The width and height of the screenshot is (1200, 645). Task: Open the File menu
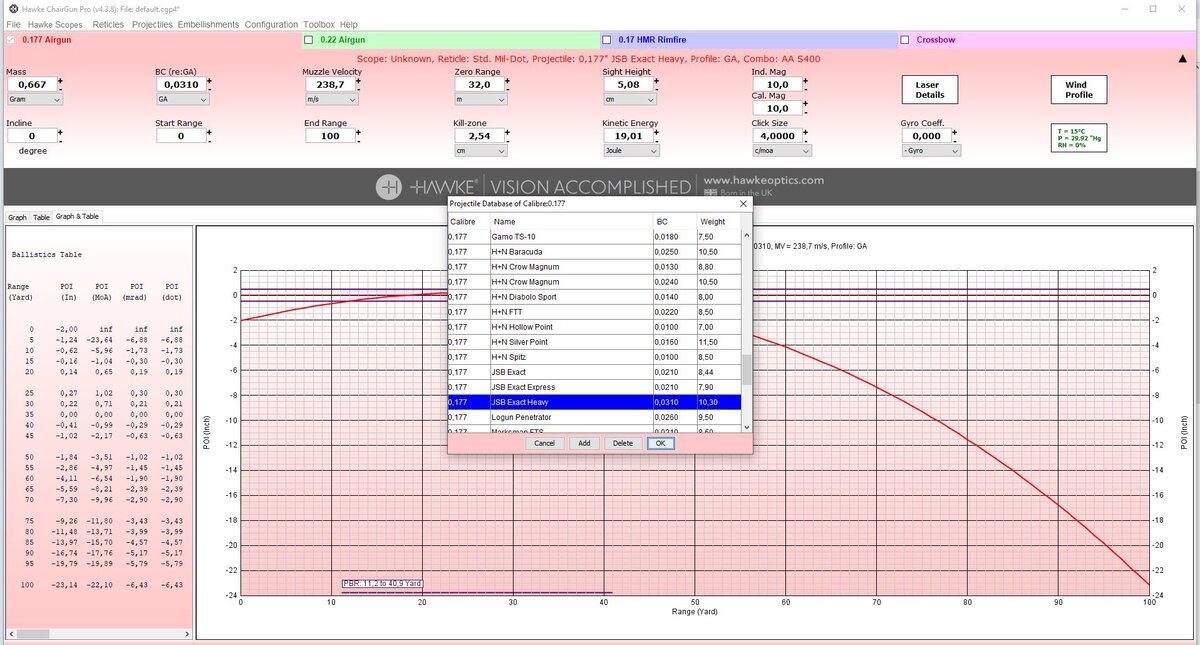[15, 24]
